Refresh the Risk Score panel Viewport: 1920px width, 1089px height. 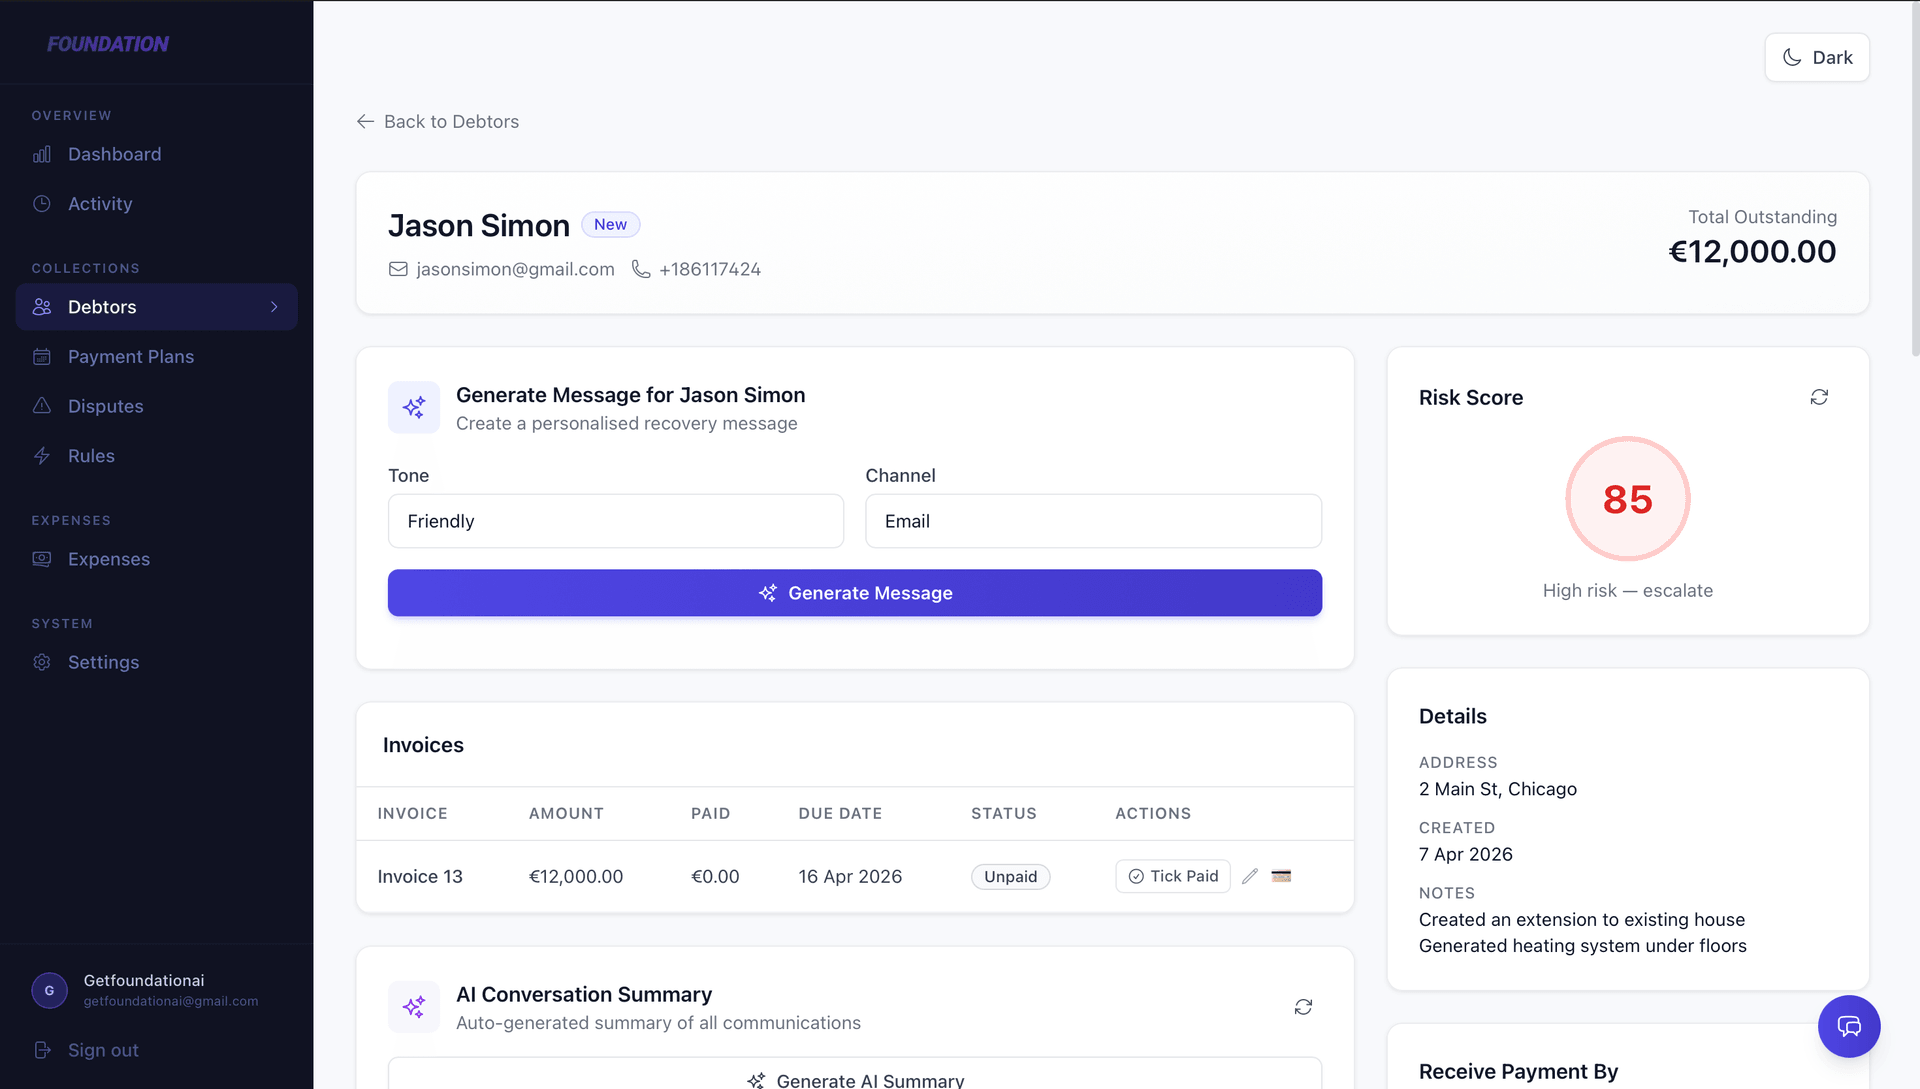coord(1819,397)
